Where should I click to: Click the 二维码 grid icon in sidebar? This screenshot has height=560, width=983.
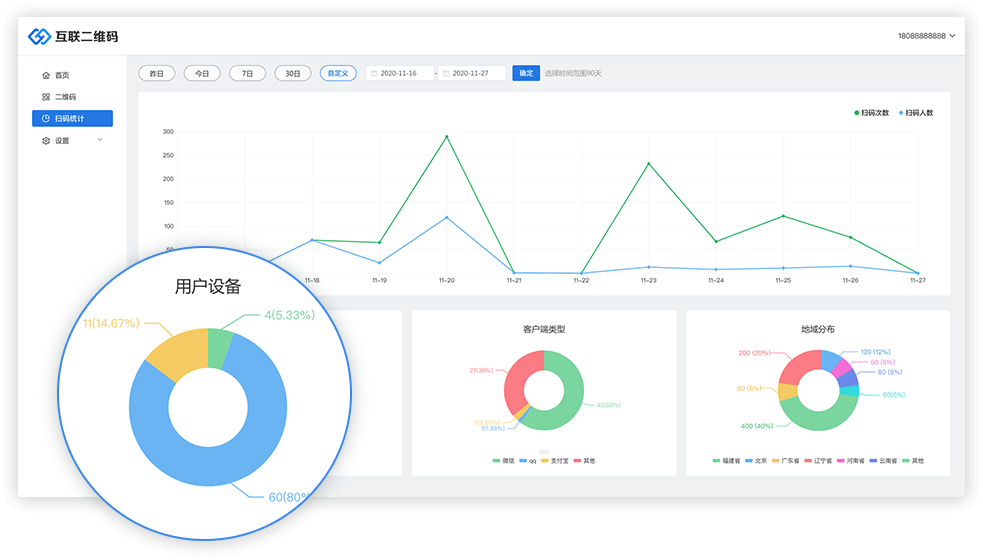point(46,97)
